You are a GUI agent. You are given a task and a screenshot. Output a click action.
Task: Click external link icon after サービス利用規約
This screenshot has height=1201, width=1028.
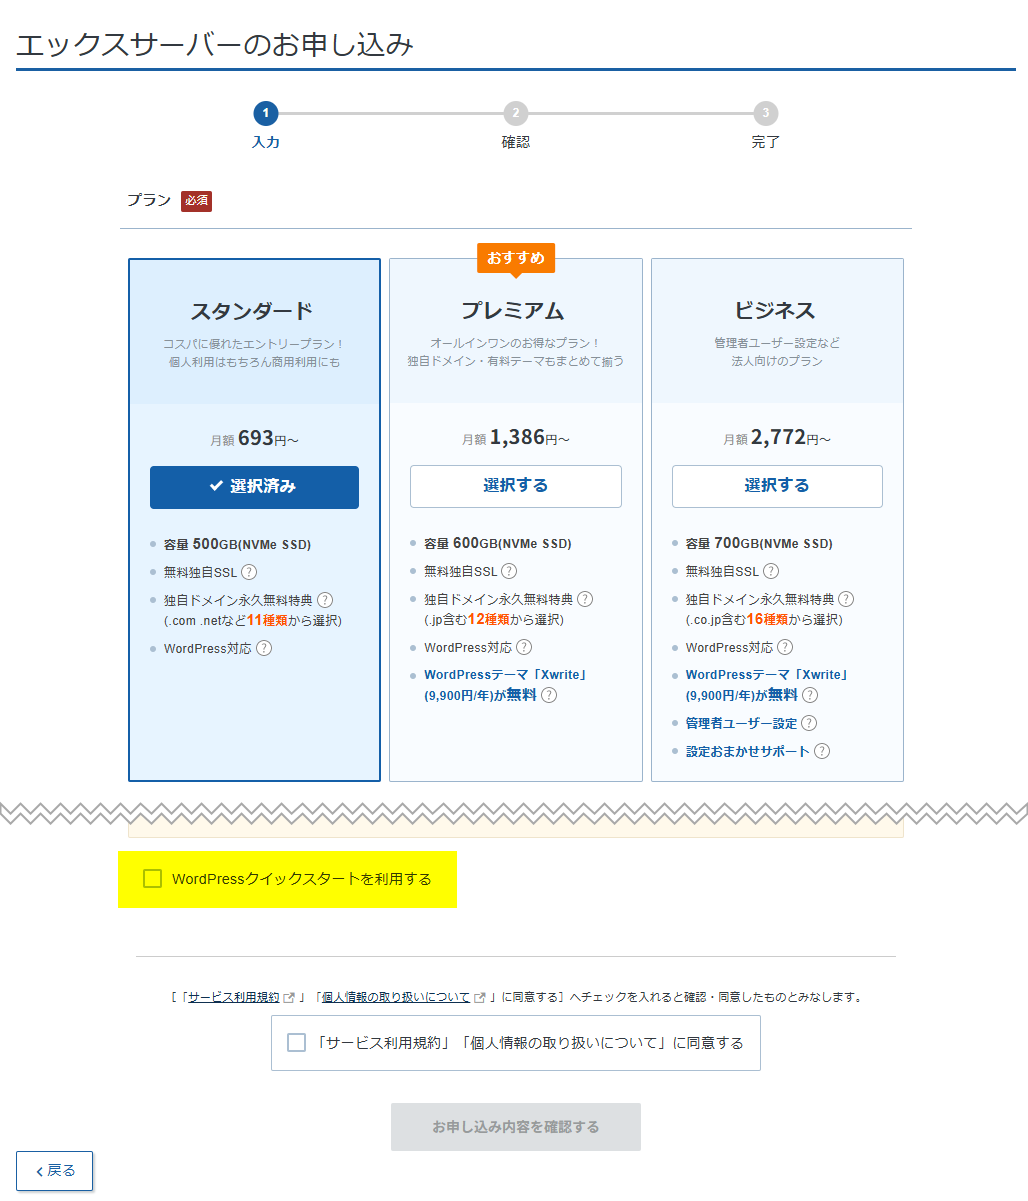[289, 997]
